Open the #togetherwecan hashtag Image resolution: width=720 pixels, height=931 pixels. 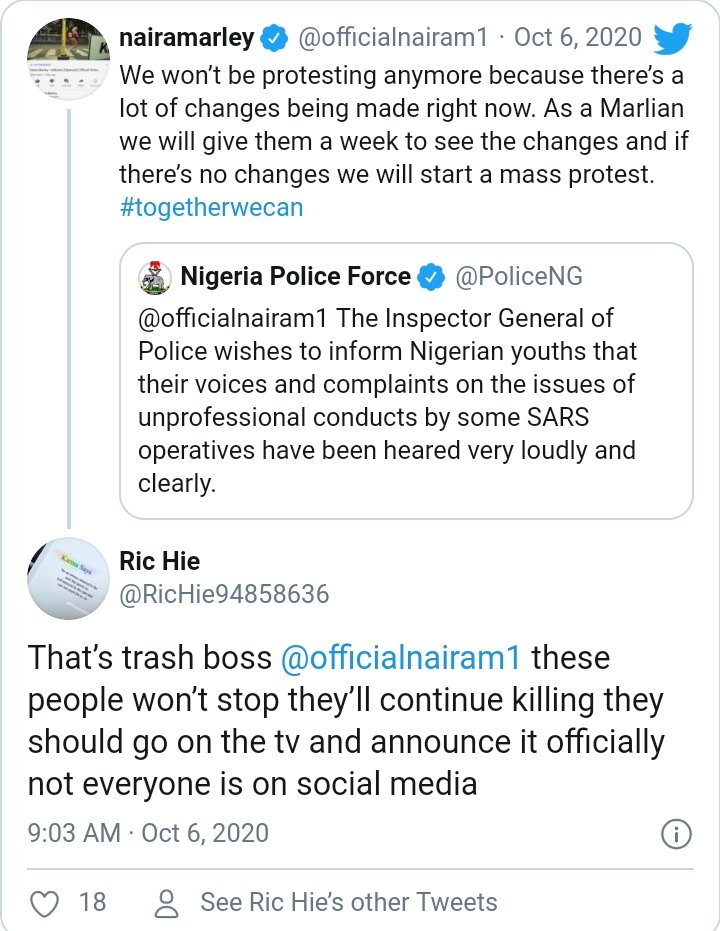[x=210, y=207]
